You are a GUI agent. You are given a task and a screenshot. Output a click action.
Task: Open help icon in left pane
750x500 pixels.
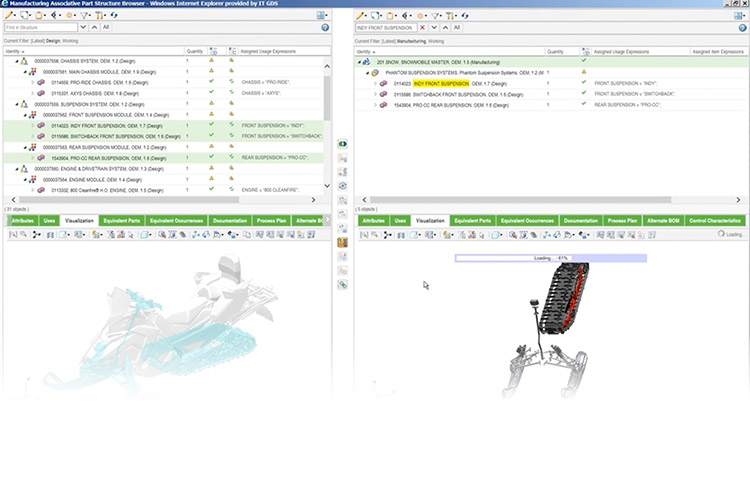pos(325,28)
